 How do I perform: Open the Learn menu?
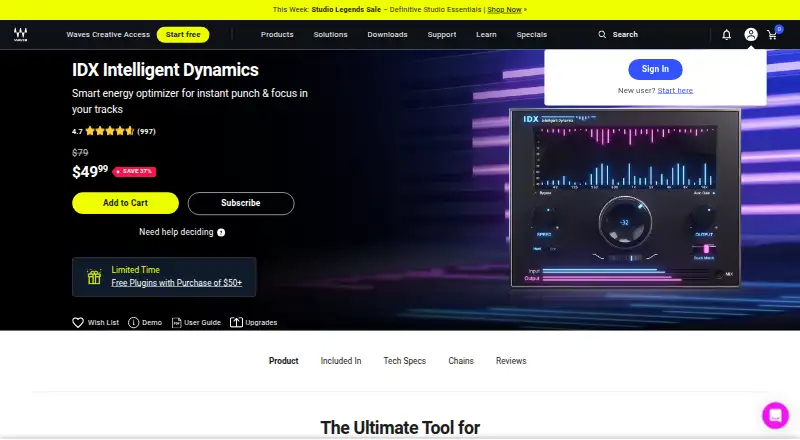click(x=486, y=35)
